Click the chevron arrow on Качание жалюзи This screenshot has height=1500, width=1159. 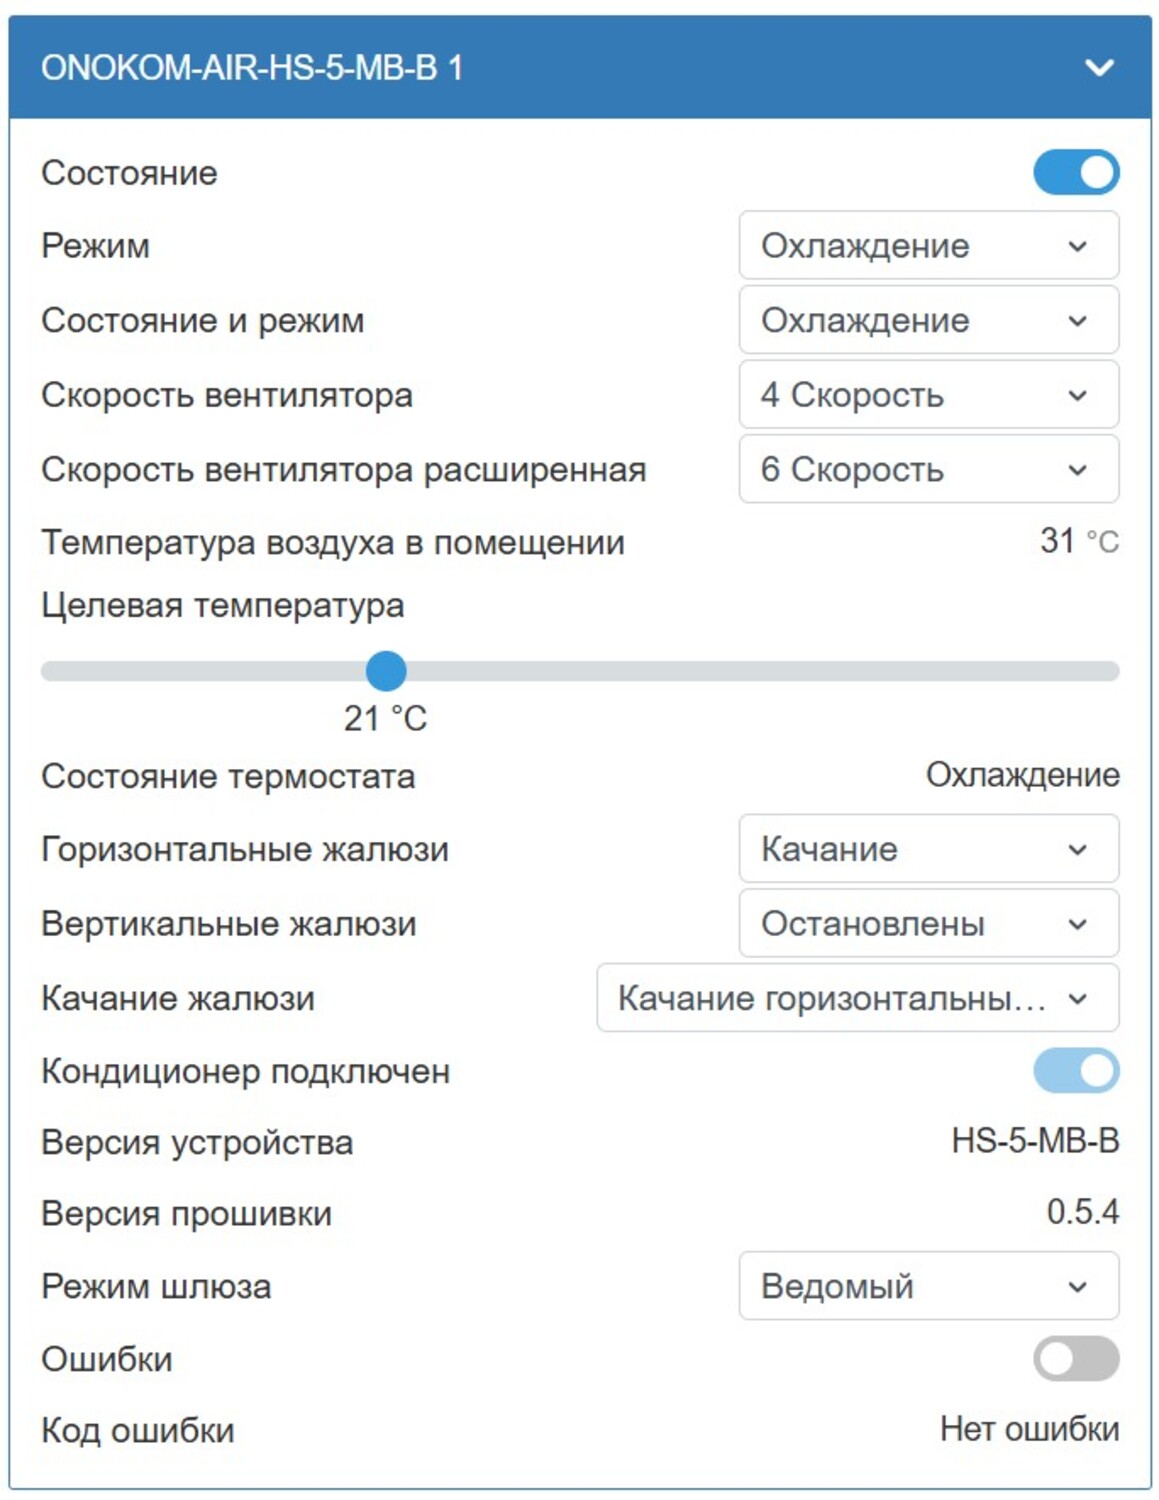tap(1077, 998)
